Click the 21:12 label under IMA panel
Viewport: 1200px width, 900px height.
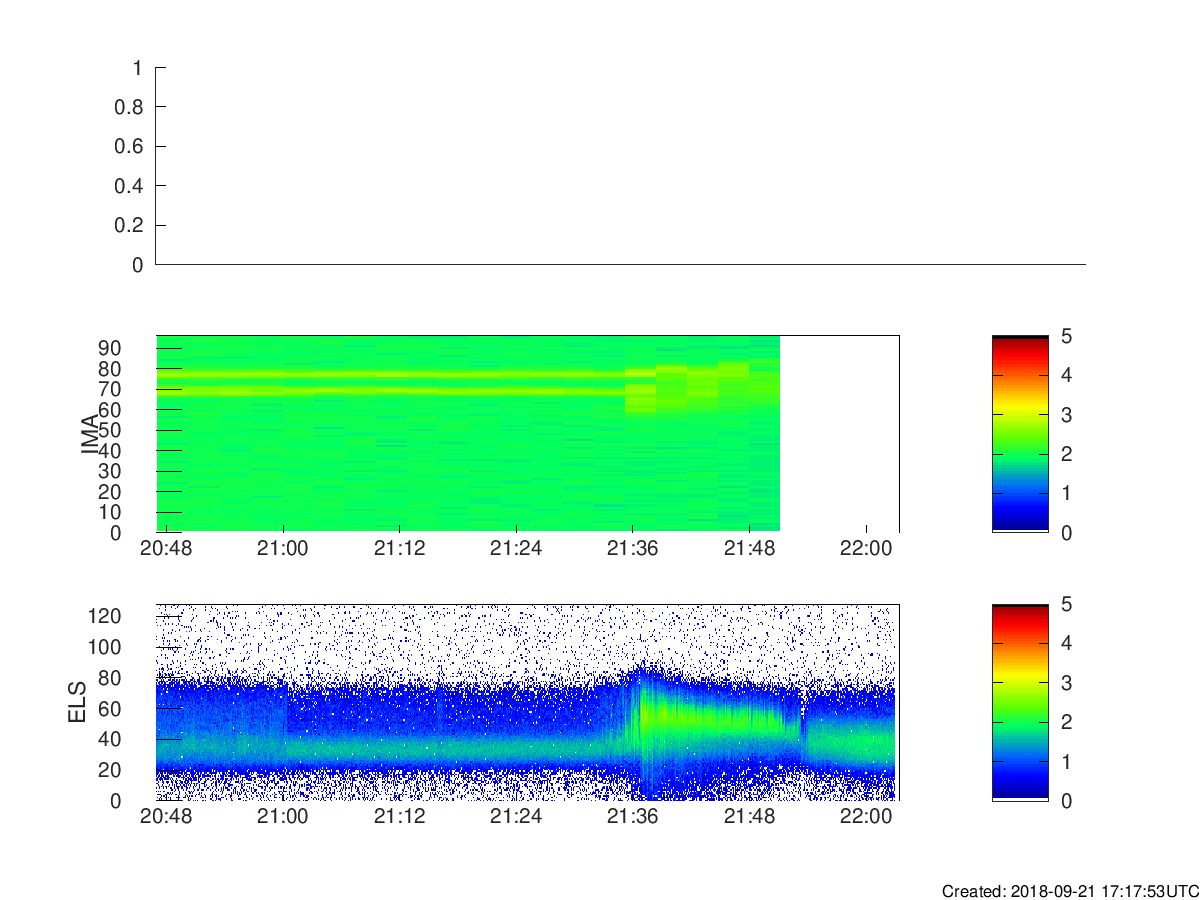click(x=399, y=549)
